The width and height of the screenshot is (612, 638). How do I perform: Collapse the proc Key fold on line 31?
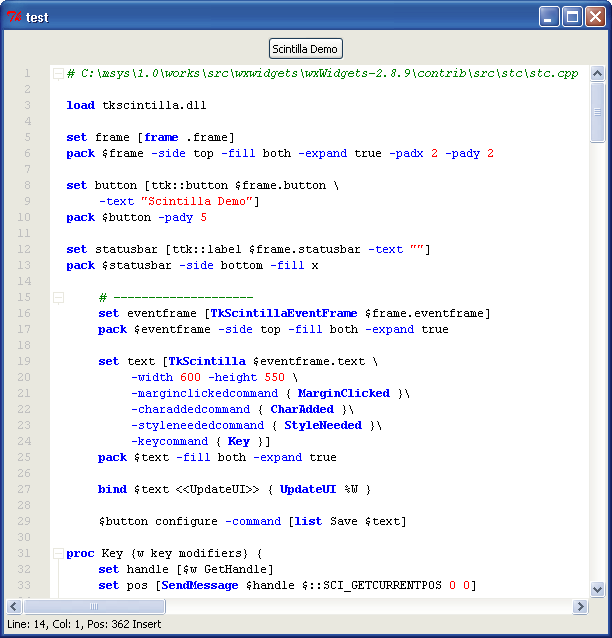tap(58, 554)
